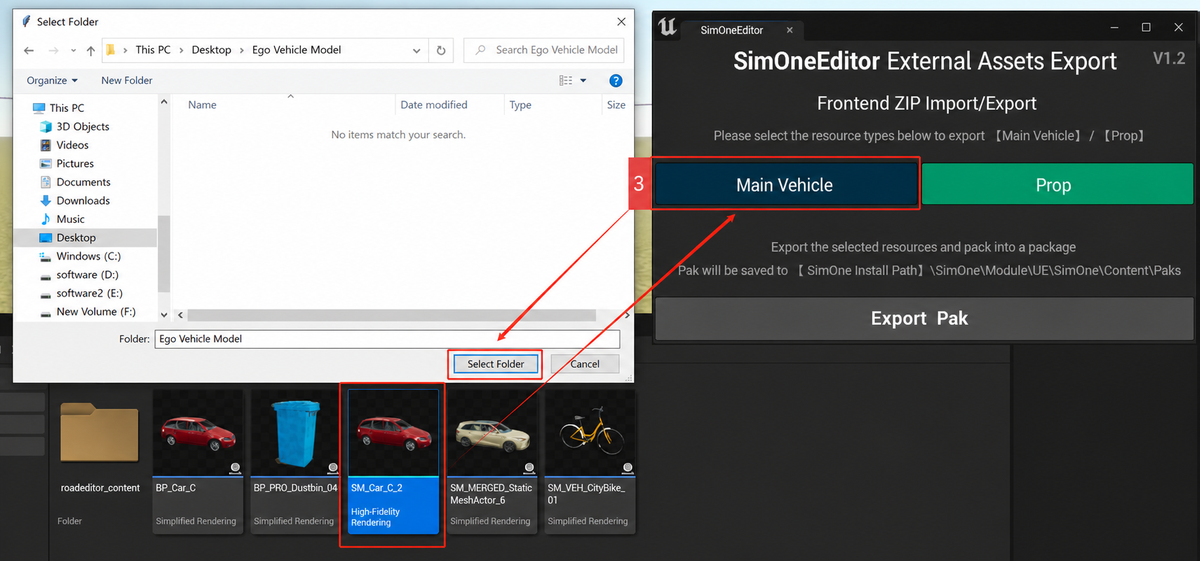The width and height of the screenshot is (1200, 561).
Task: Click New Folder in dialog toolbar
Action: coord(127,80)
